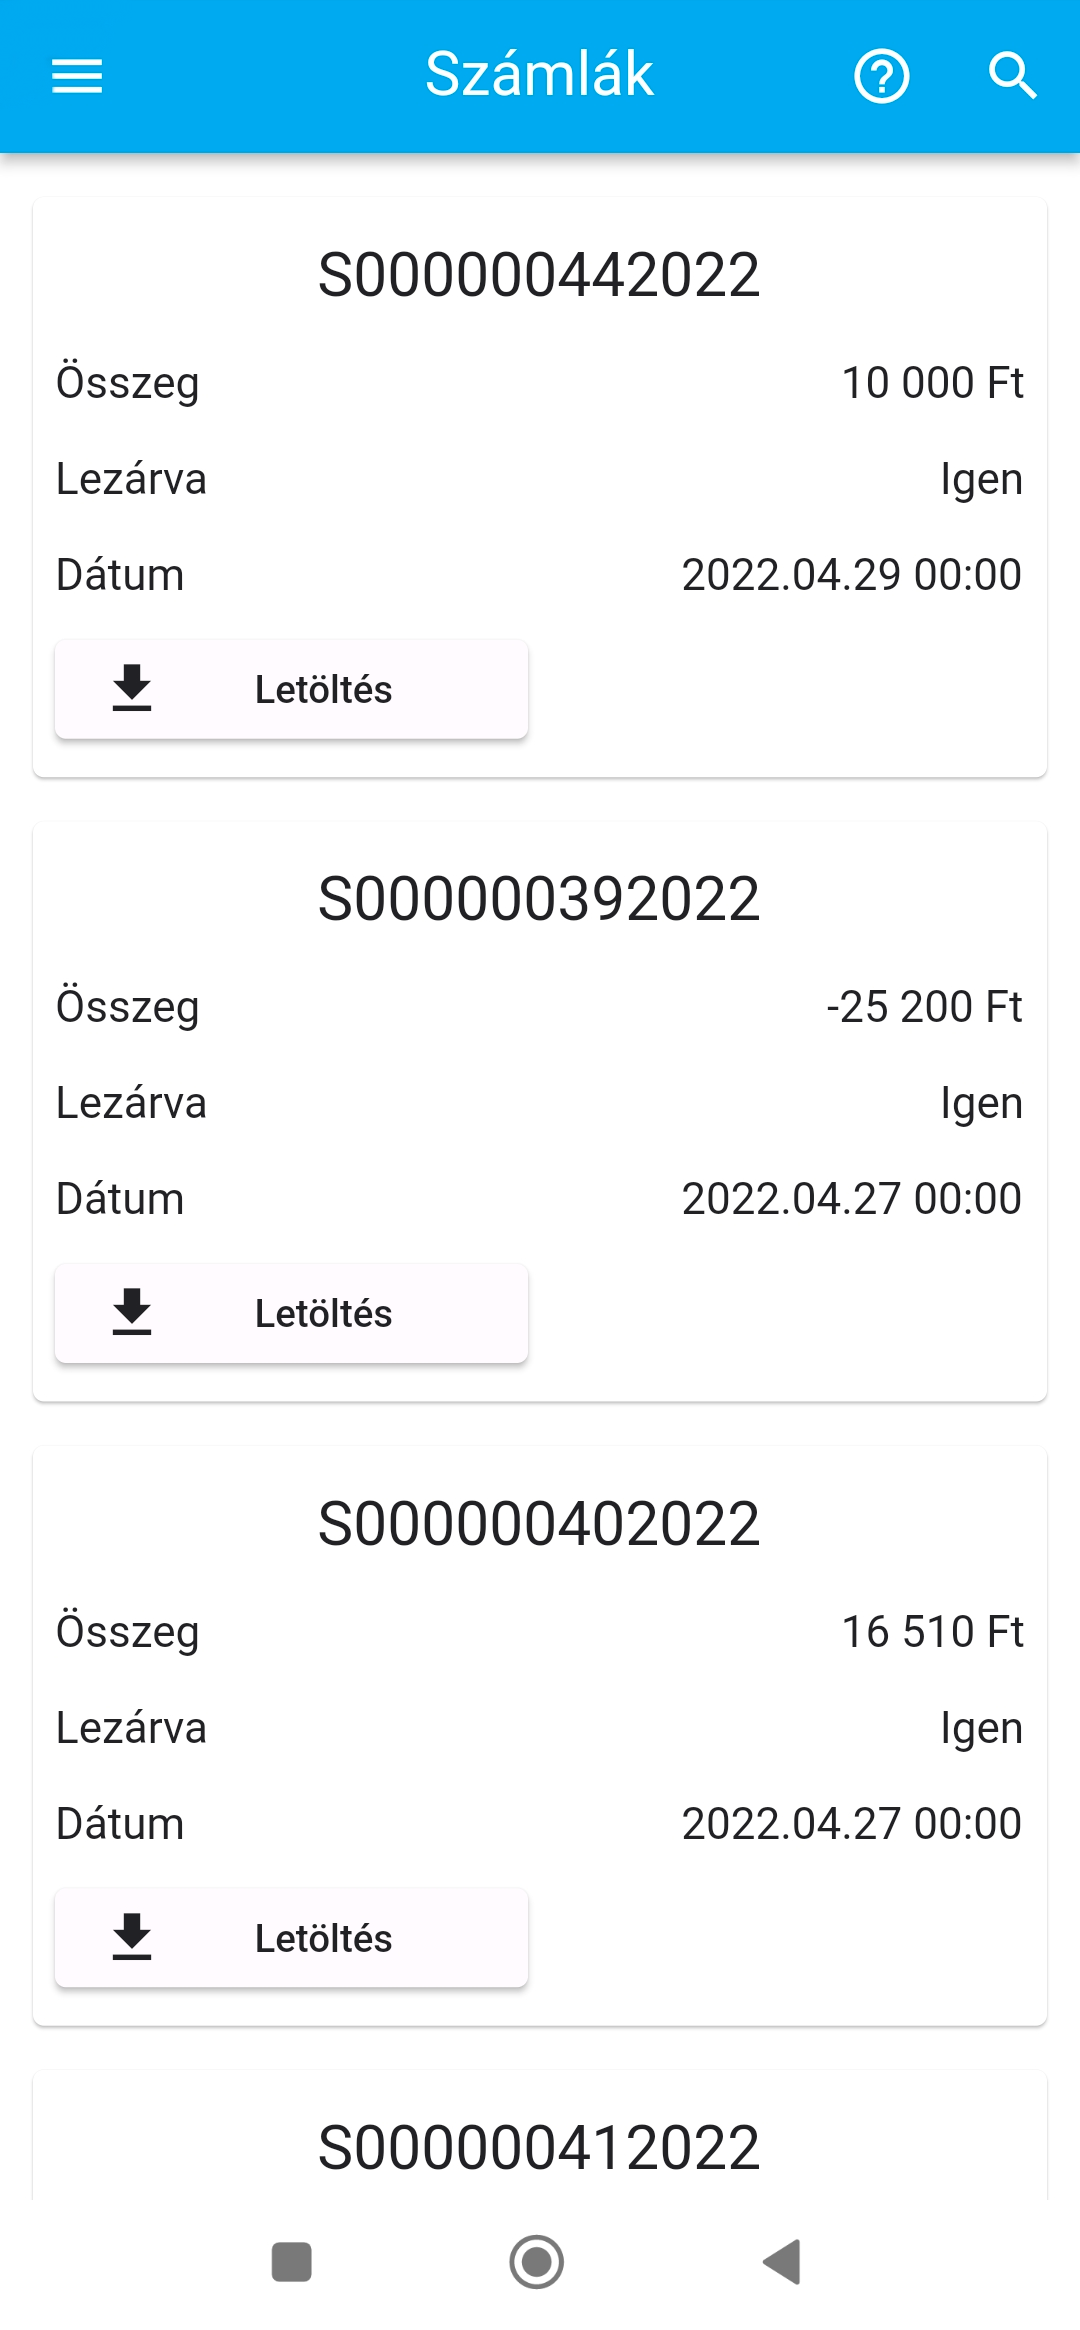This screenshot has height=2330, width=1080.
Task: Click Letöltés label for the 16 510 Ft invoice
Action: coord(323,1939)
